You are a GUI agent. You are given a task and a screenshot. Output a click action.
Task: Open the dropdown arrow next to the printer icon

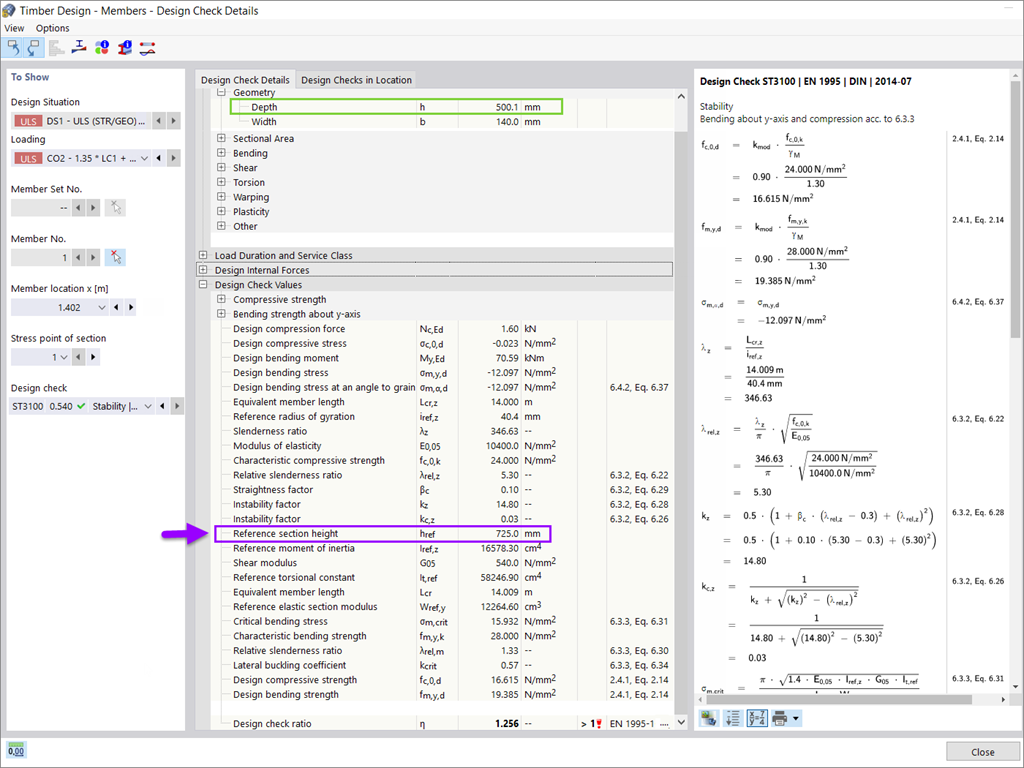pyautogui.click(x=795, y=718)
